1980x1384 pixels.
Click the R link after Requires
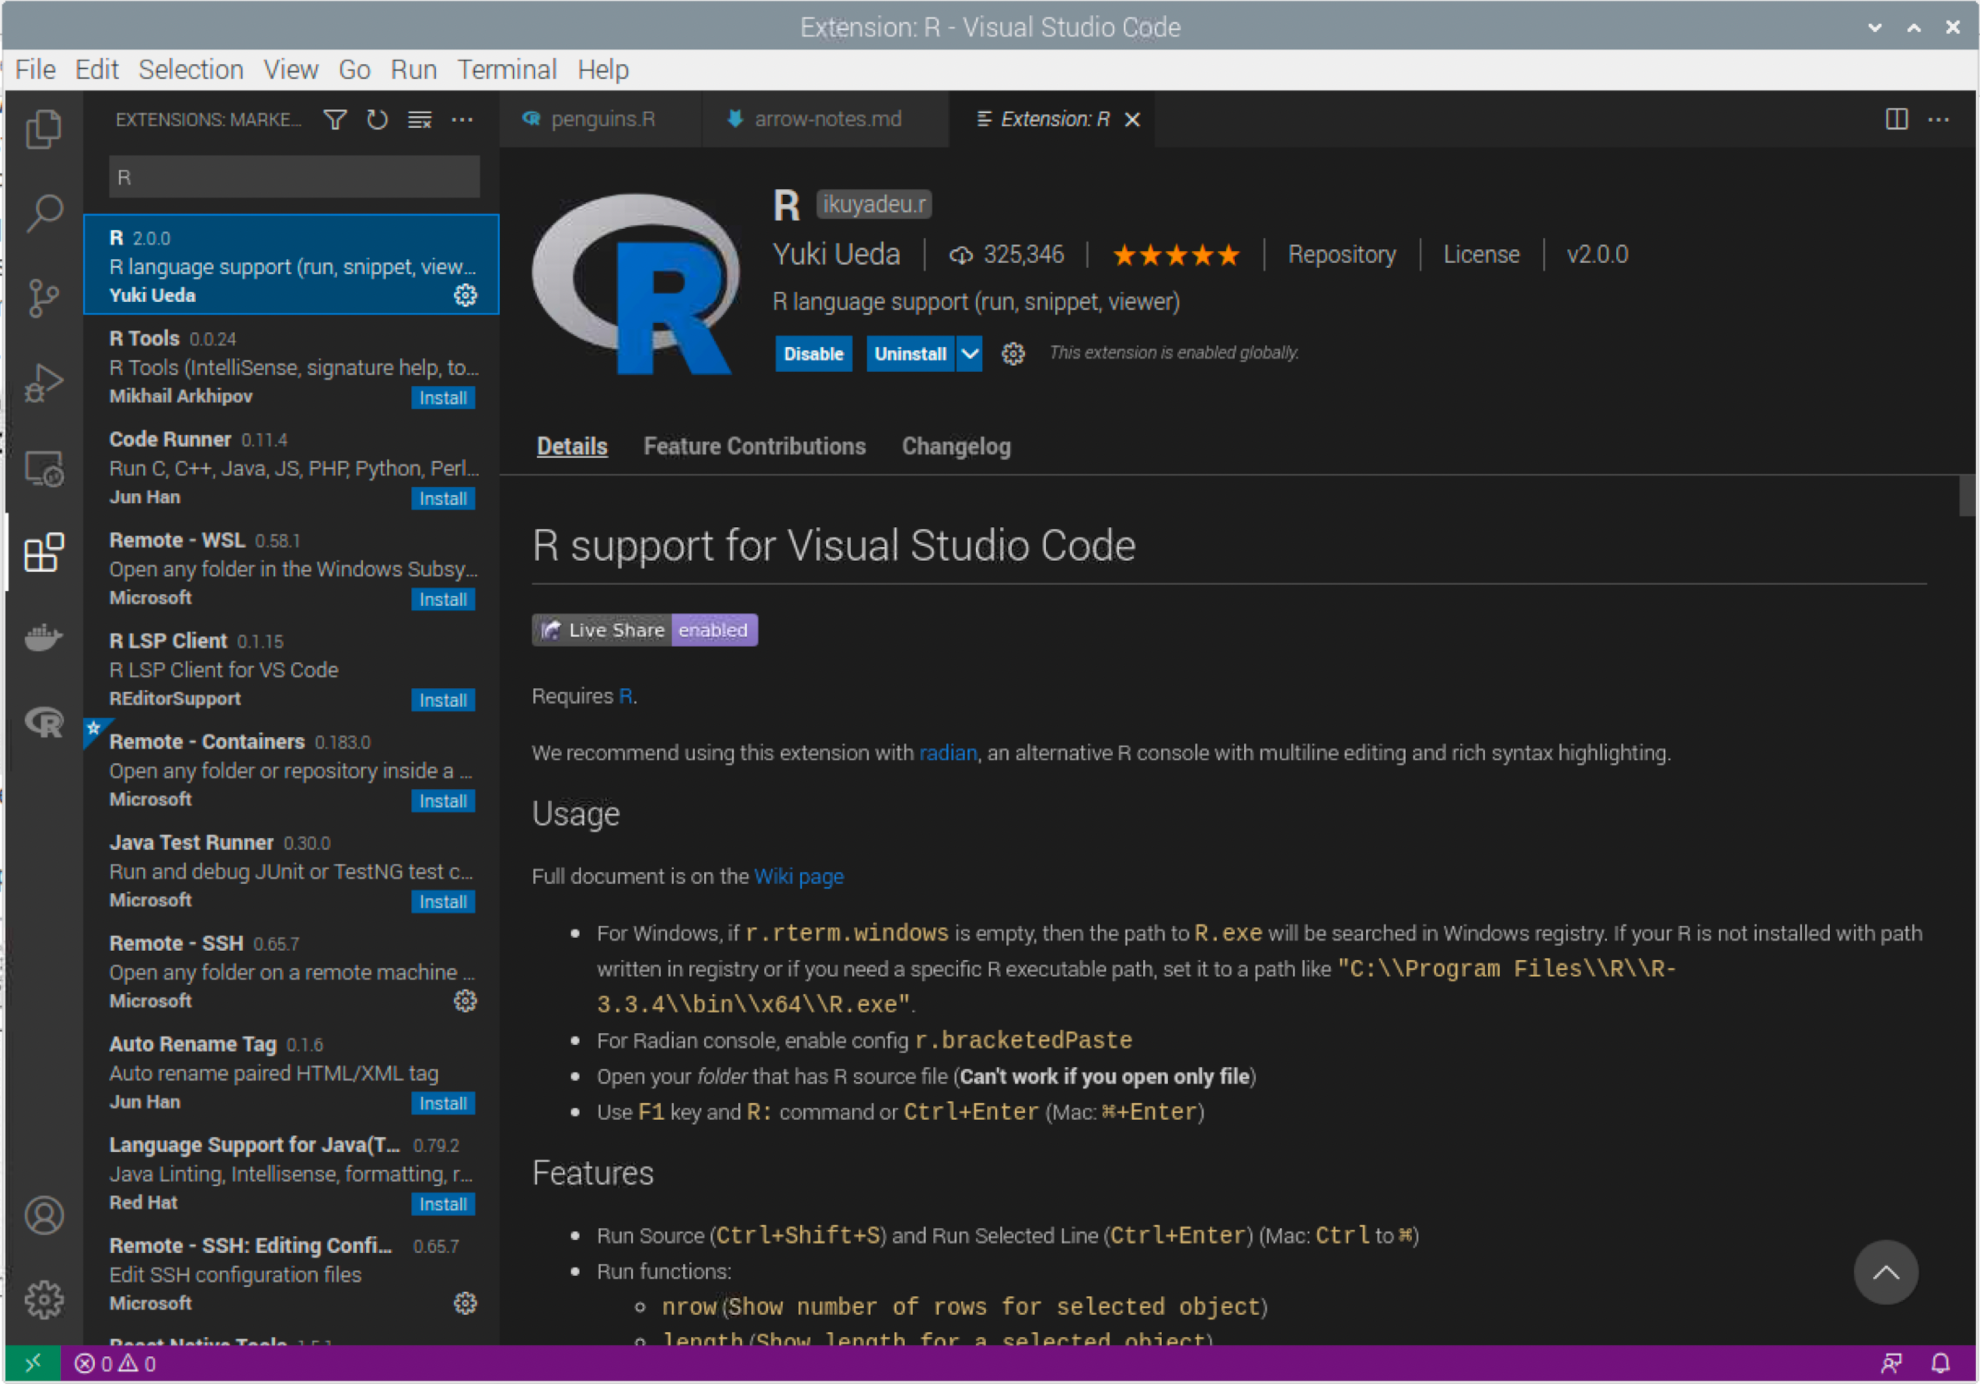(x=625, y=696)
